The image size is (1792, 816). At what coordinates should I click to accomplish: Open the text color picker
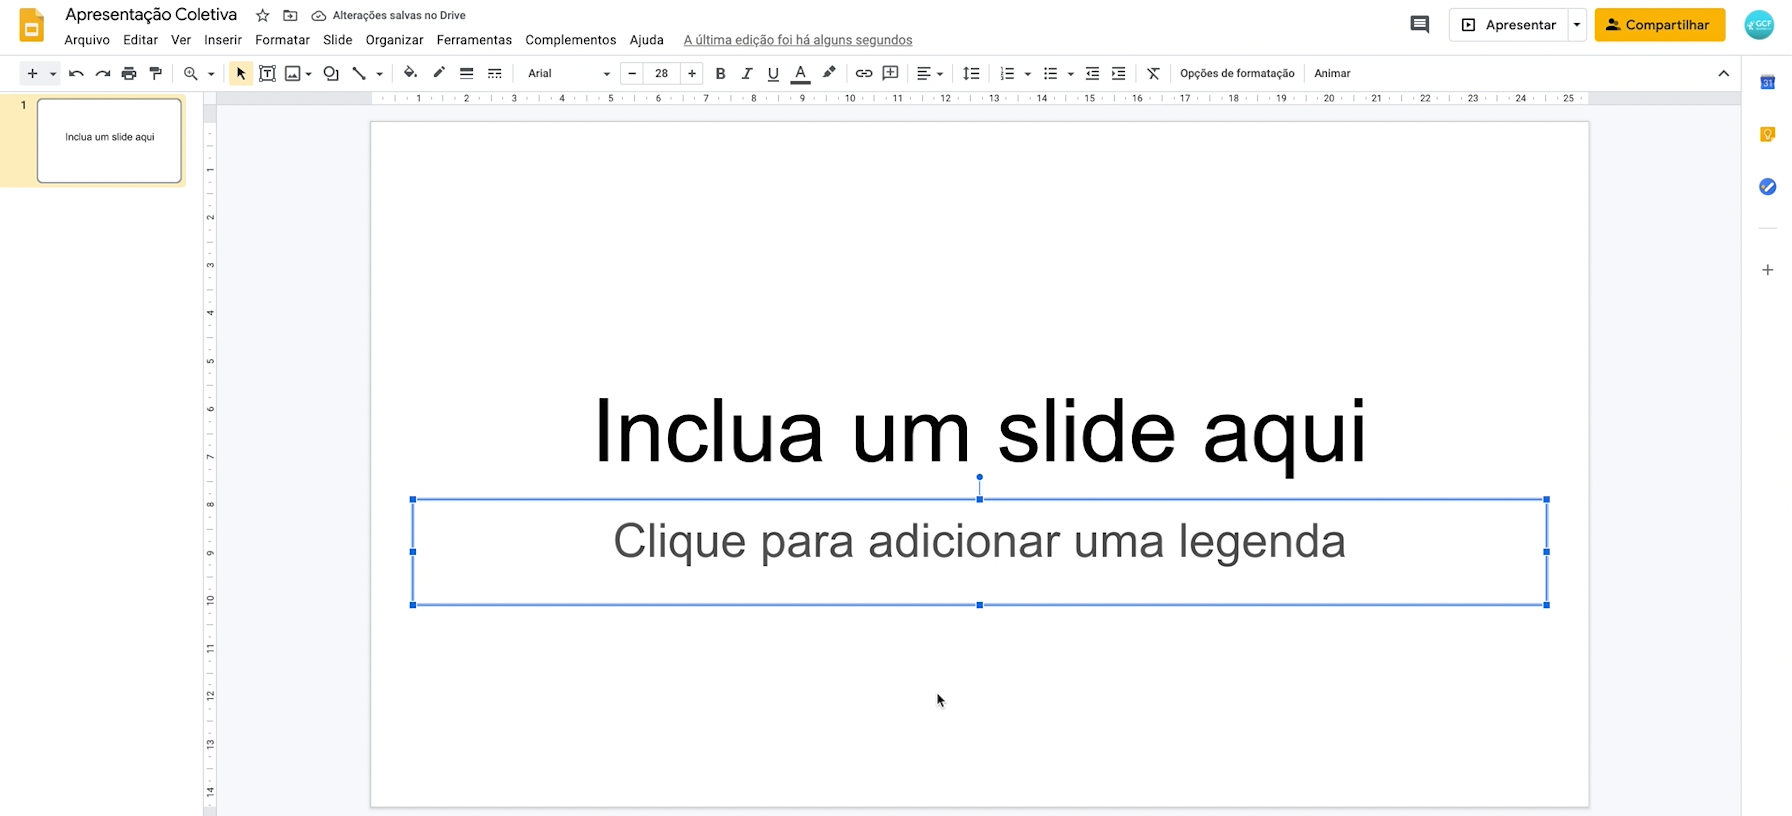(800, 73)
